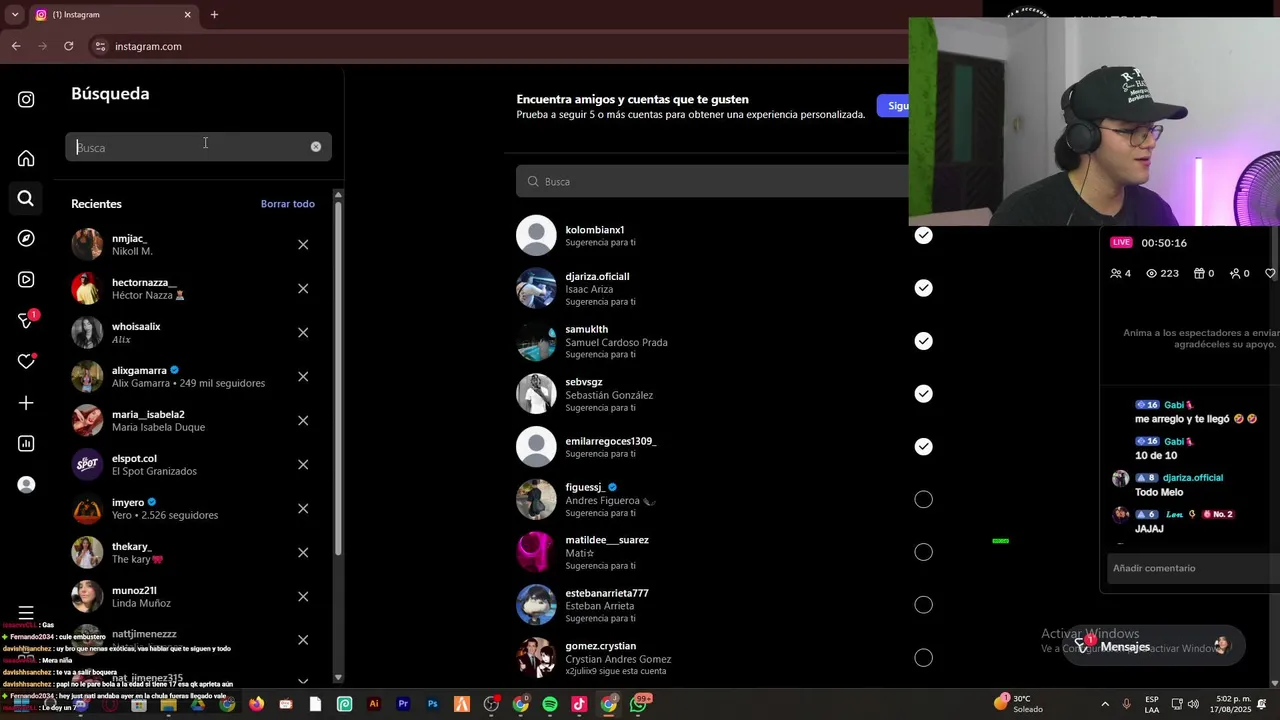Open a new browser tab

click(214, 14)
